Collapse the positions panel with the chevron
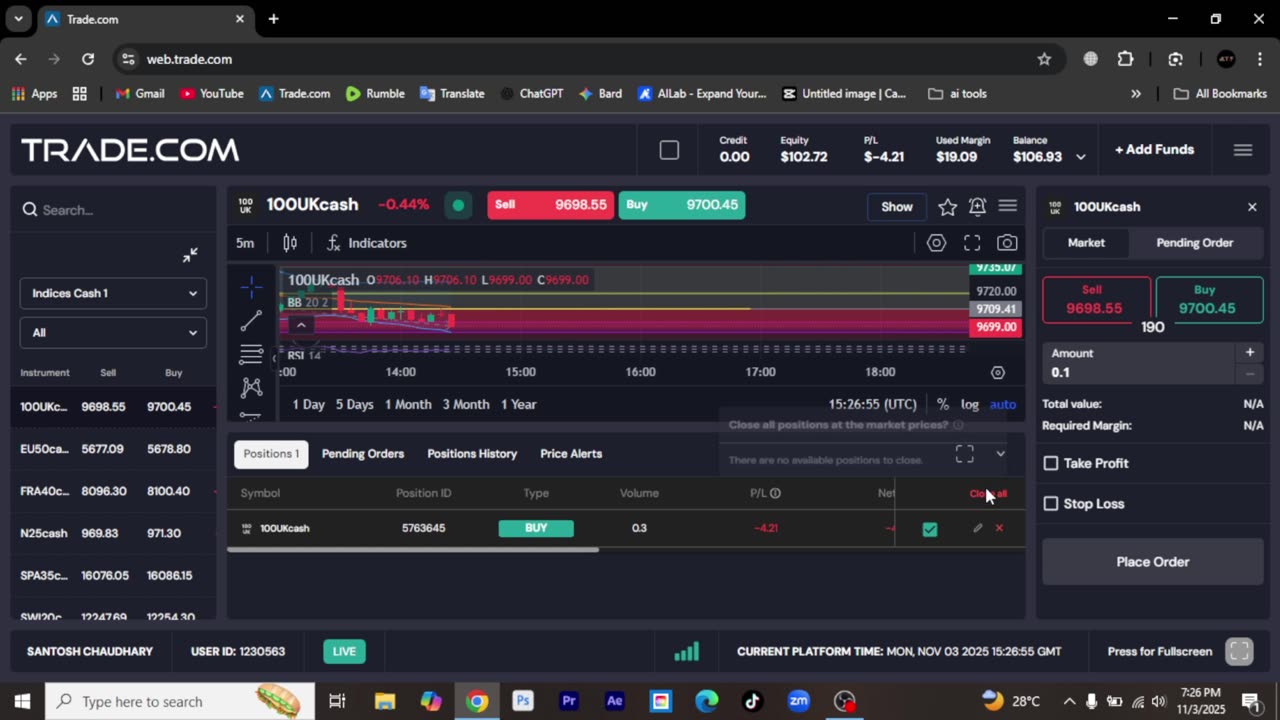Screen dimensions: 1280x720 coord(1000,454)
